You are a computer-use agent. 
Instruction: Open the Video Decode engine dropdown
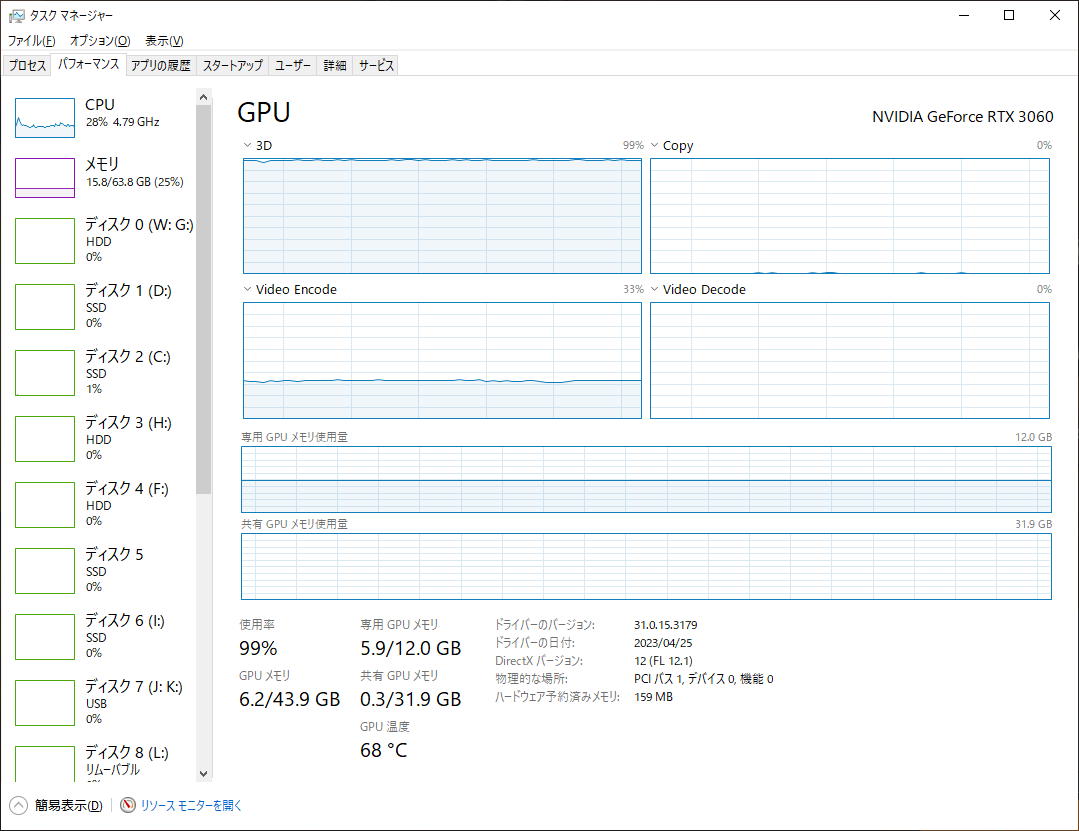tap(654, 290)
